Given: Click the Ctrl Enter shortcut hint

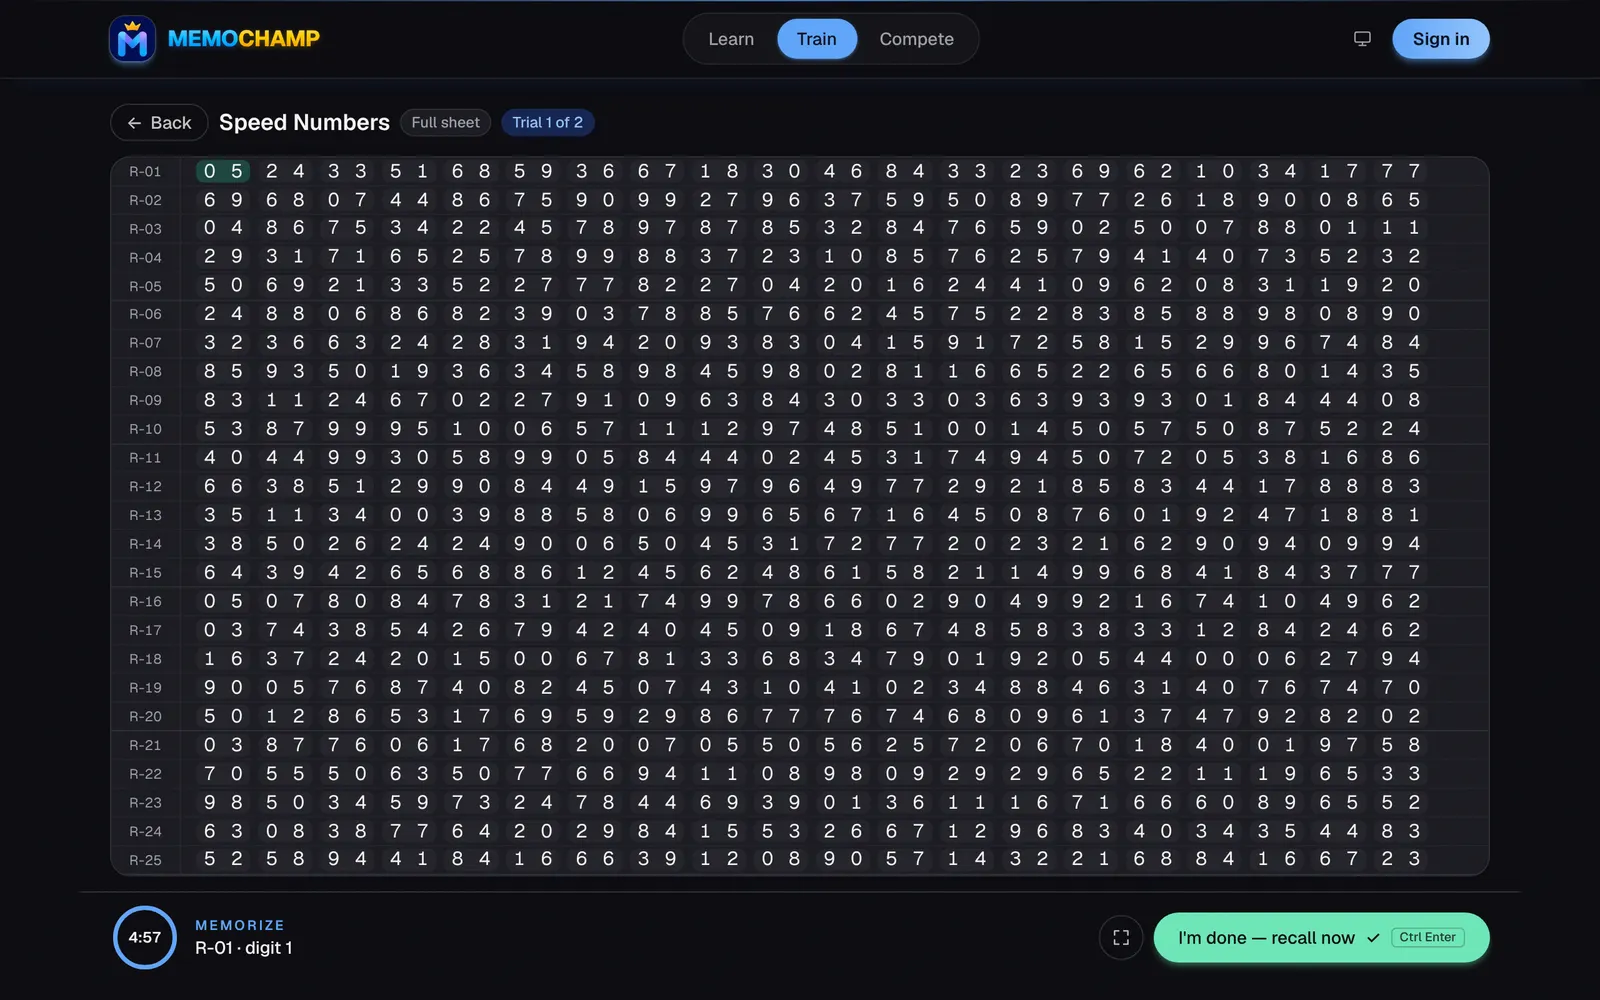Looking at the screenshot, I should 1427,937.
